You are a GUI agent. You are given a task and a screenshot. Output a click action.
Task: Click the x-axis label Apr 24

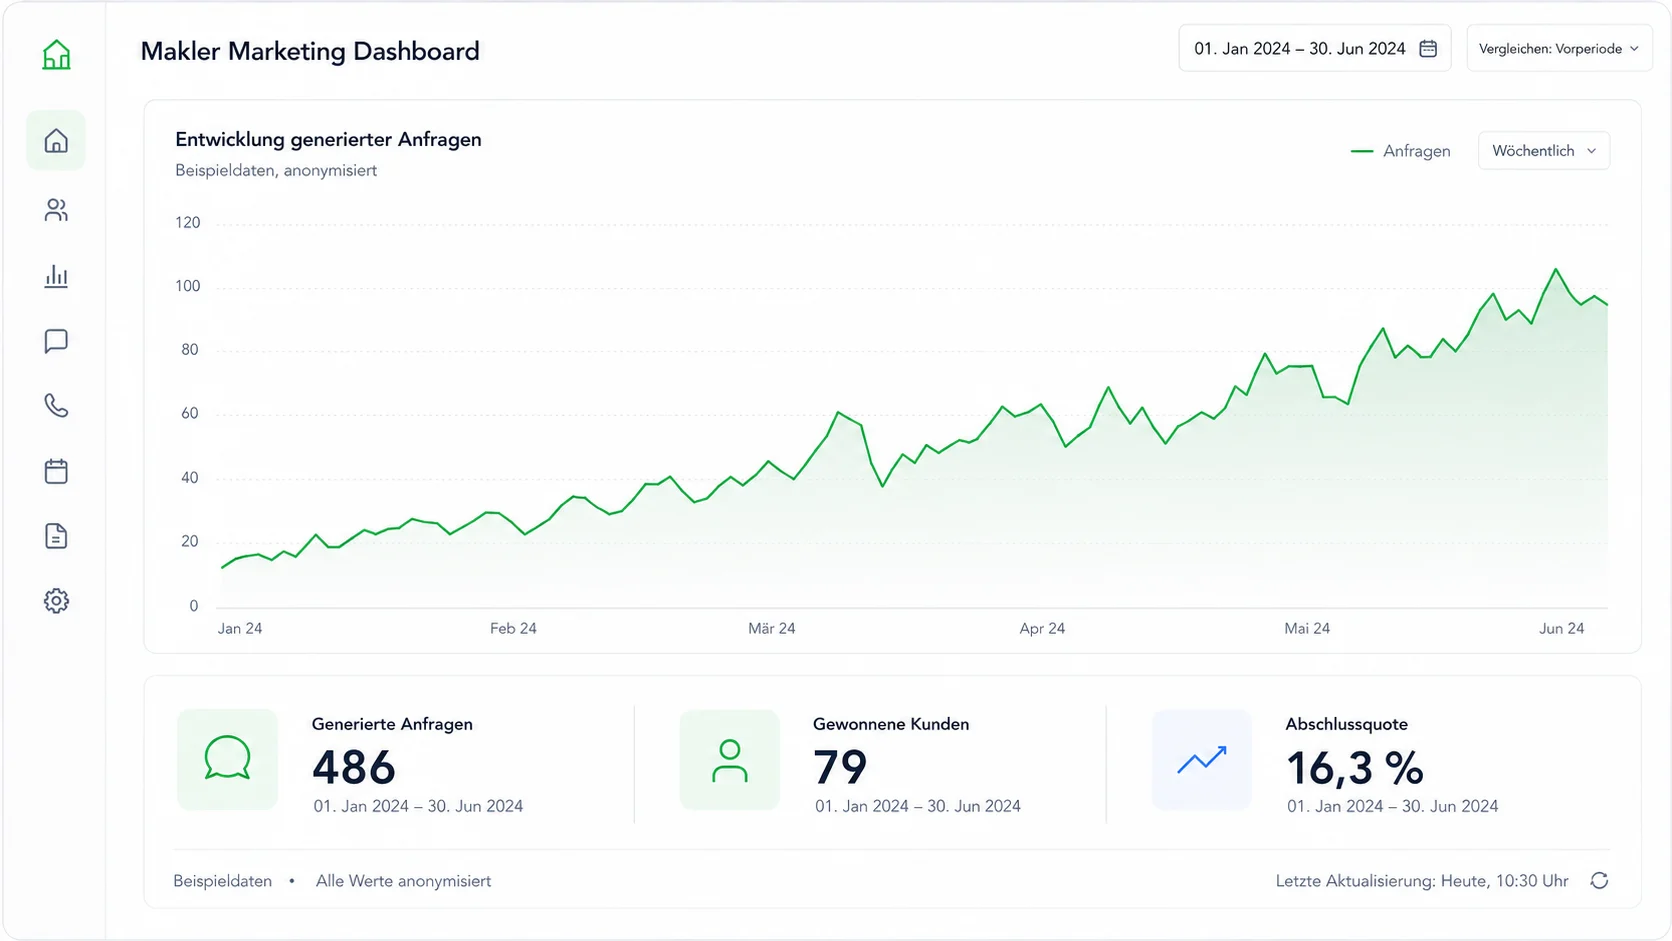tap(1042, 628)
